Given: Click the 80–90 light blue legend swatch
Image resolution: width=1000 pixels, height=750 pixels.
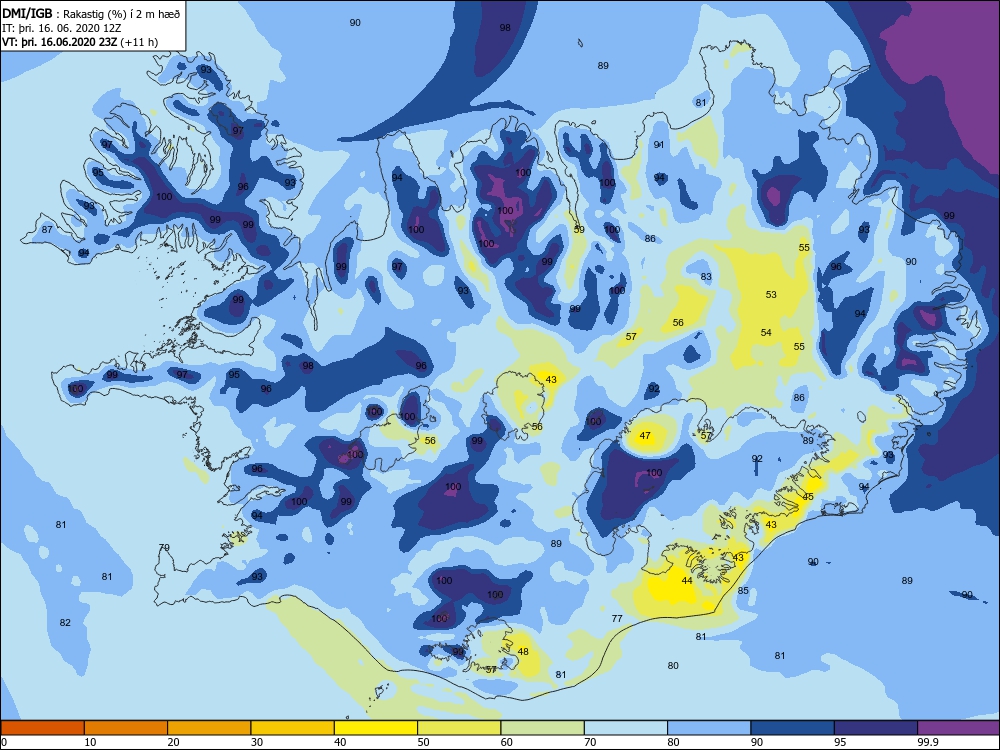Looking at the screenshot, I should pyautogui.click(x=709, y=728).
